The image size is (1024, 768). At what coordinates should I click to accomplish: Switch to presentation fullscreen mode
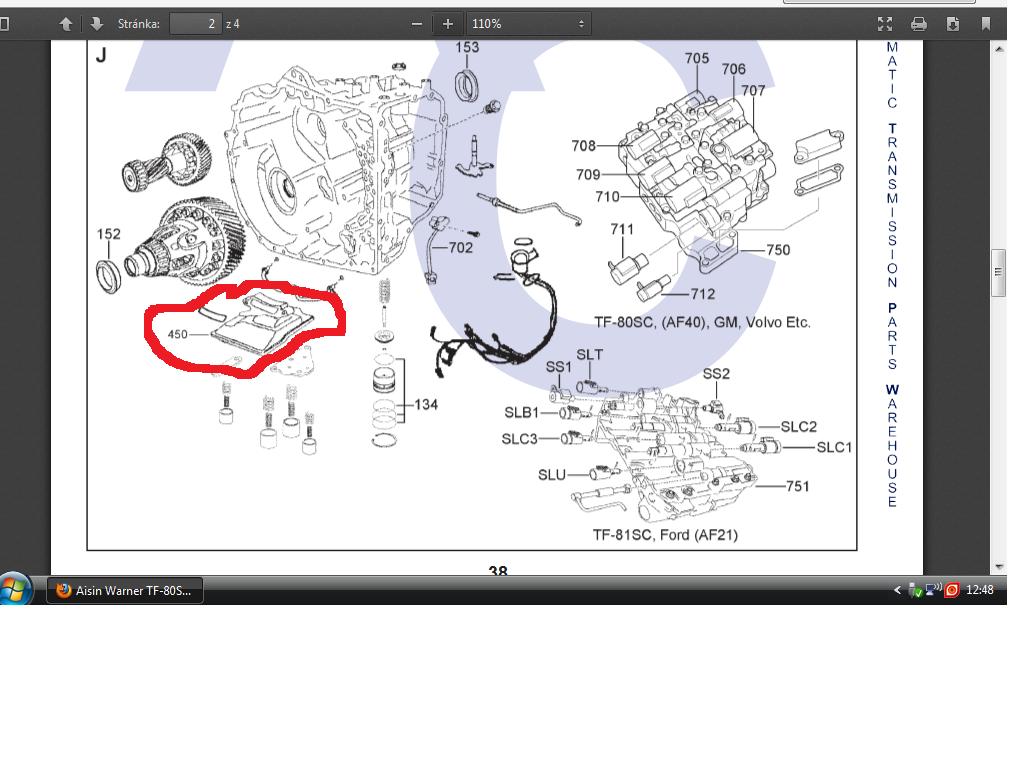click(884, 23)
